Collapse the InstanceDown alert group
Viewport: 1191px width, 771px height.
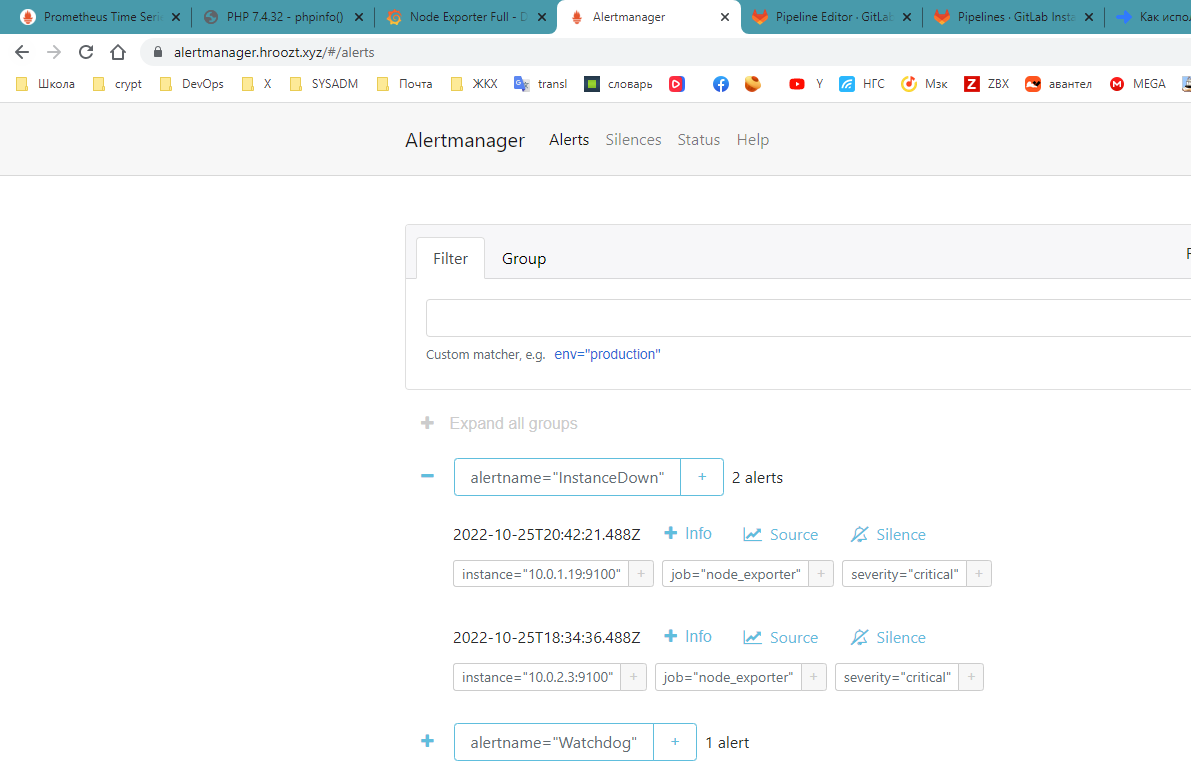pos(427,477)
